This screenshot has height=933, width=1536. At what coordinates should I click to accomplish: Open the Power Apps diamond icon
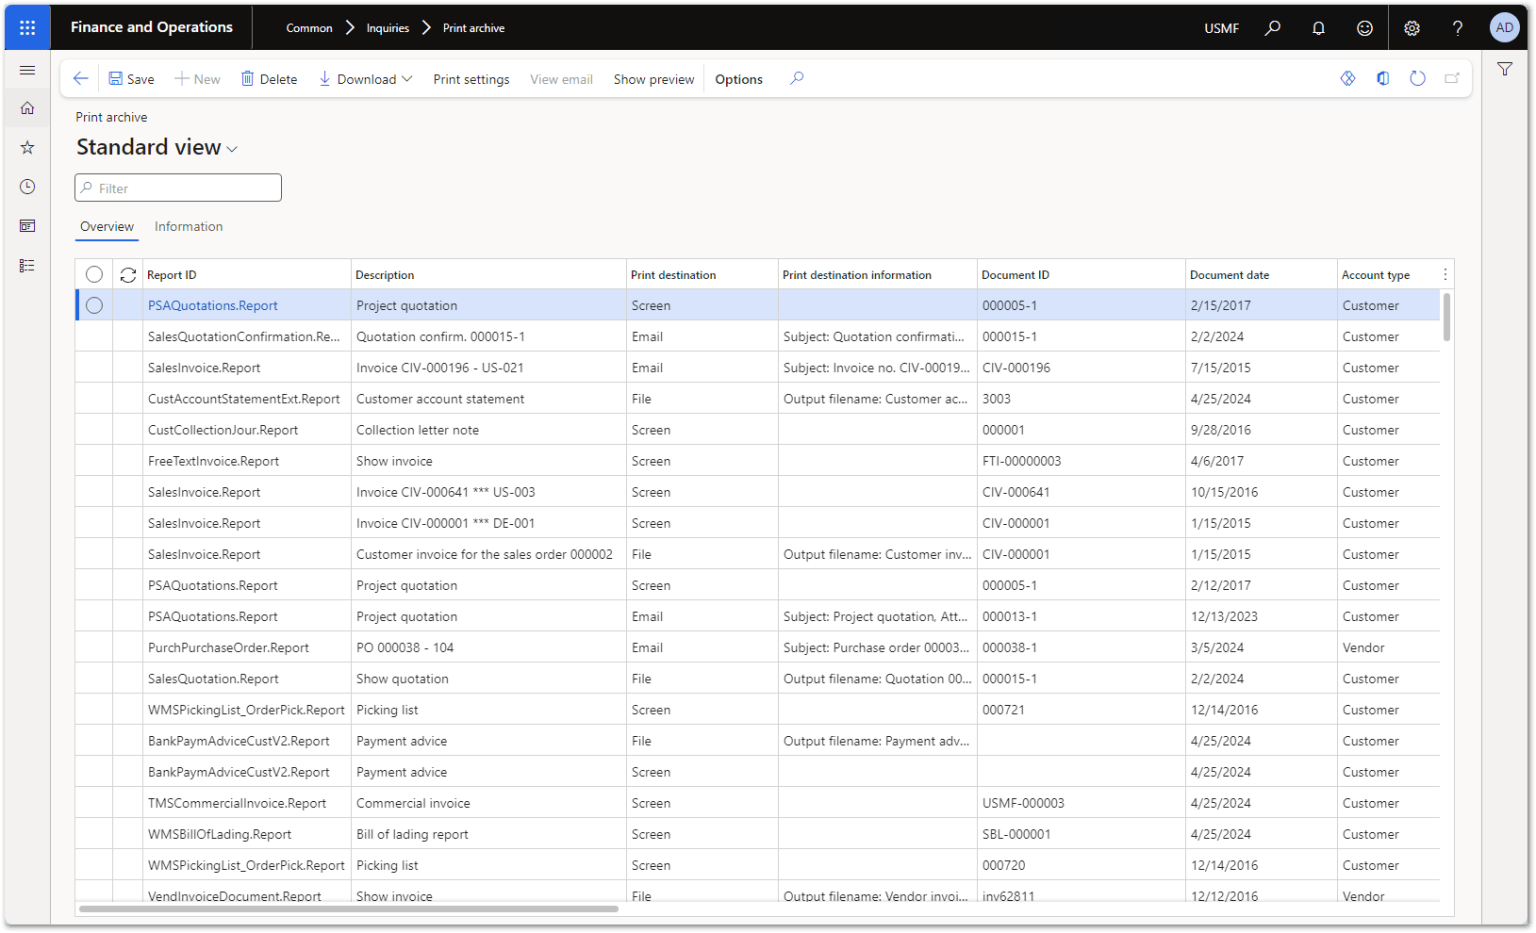(1347, 78)
